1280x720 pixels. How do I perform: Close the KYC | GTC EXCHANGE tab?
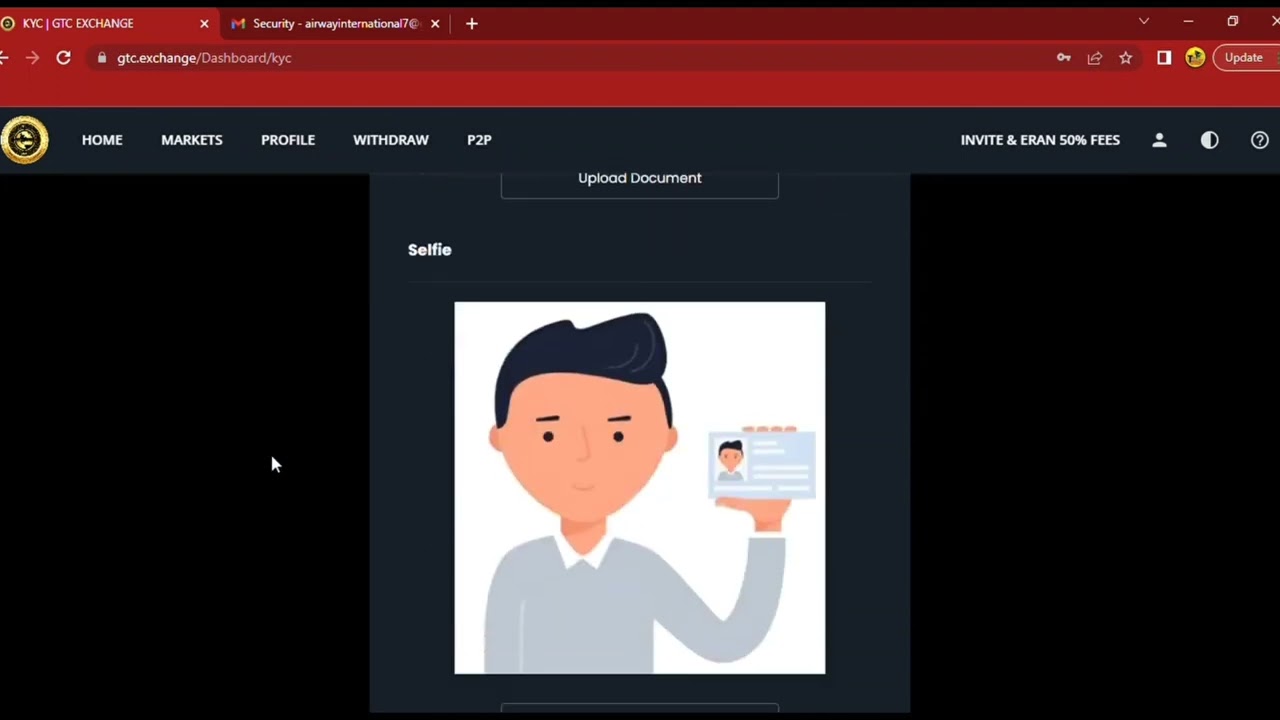click(204, 23)
